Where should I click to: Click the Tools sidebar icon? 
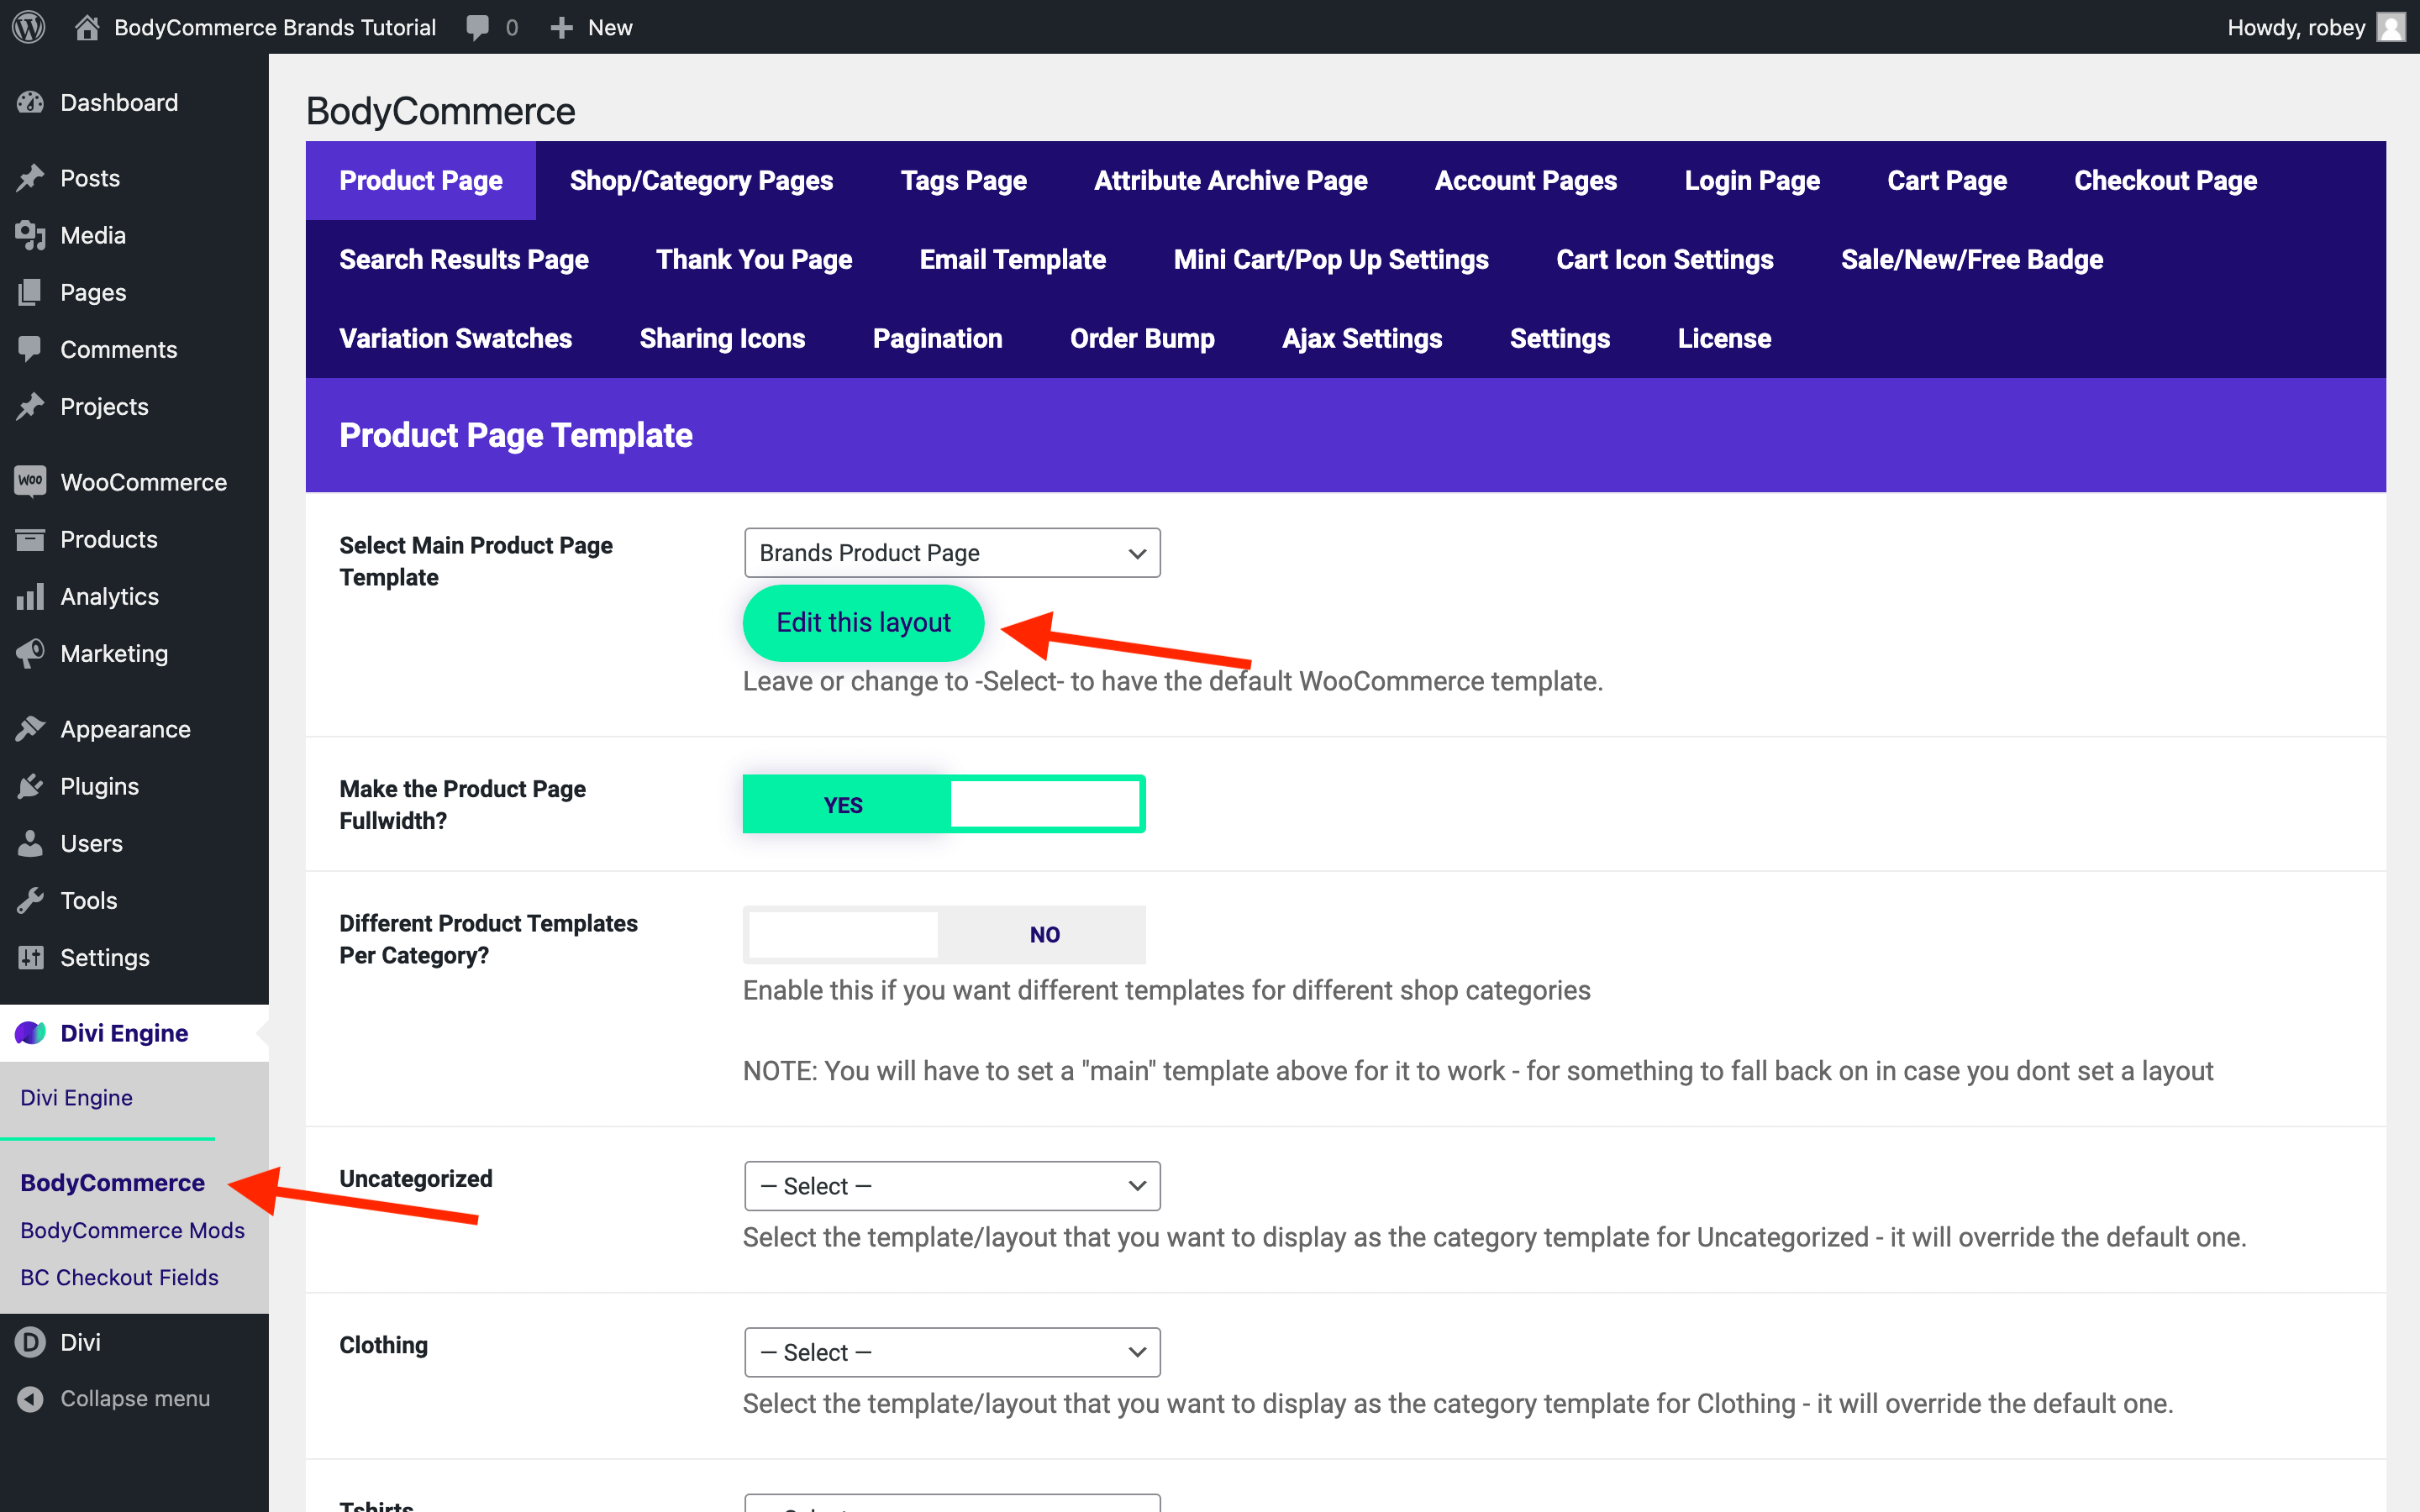(31, 900)
